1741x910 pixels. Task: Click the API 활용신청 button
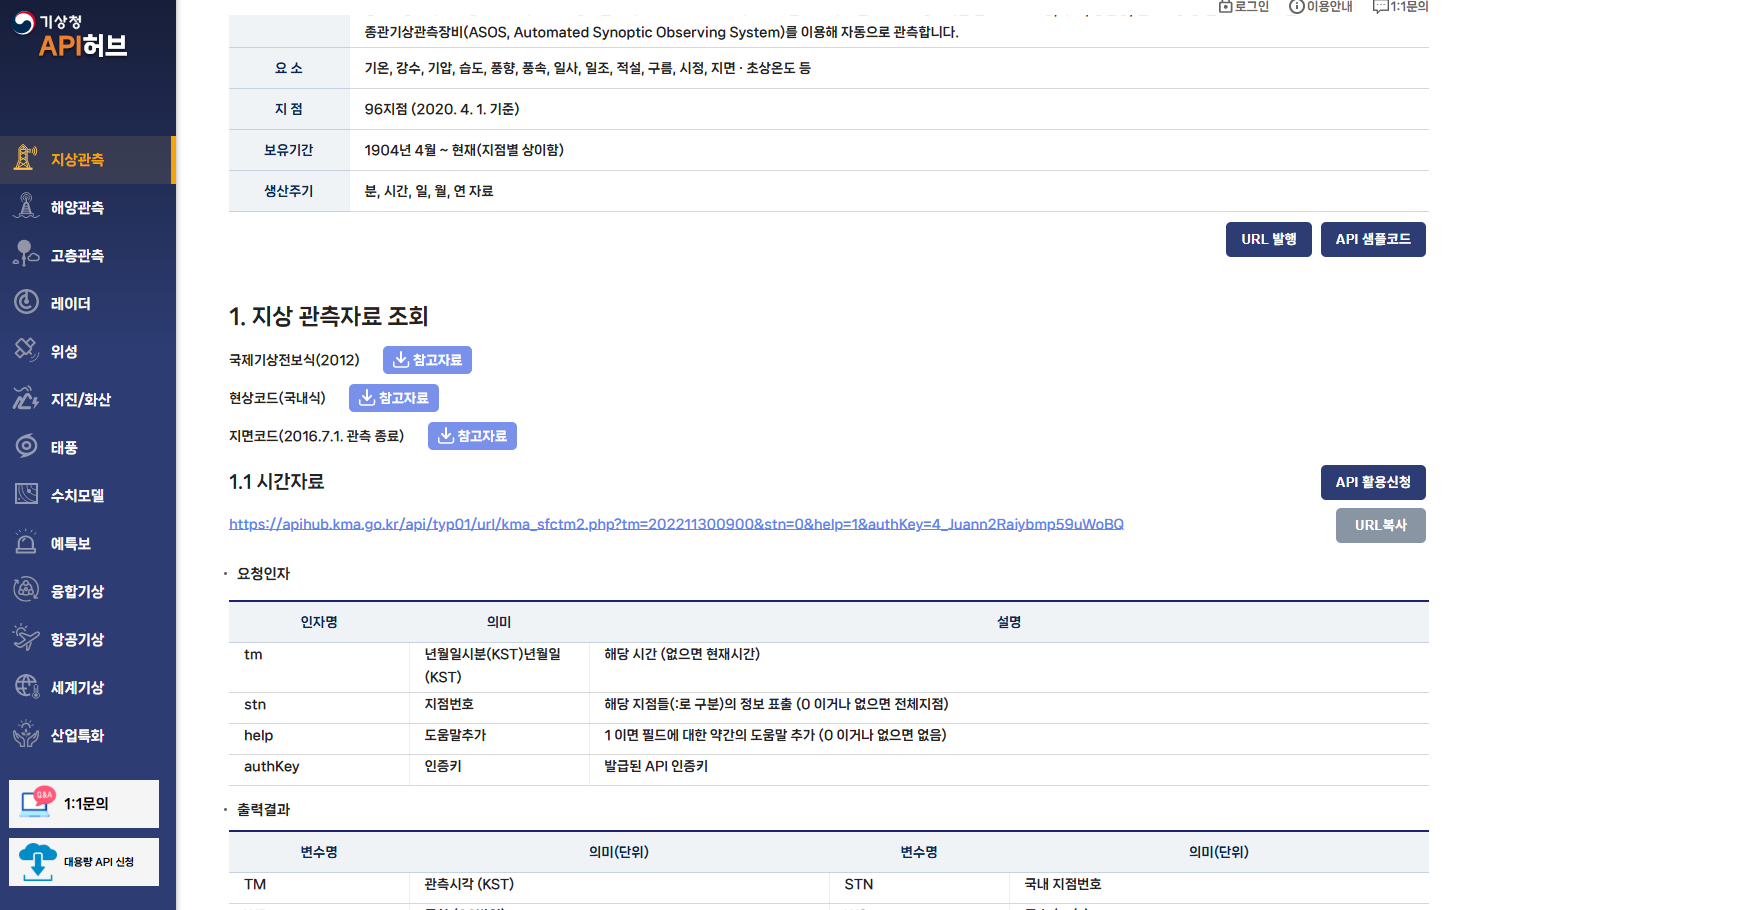click(1373, 482)
